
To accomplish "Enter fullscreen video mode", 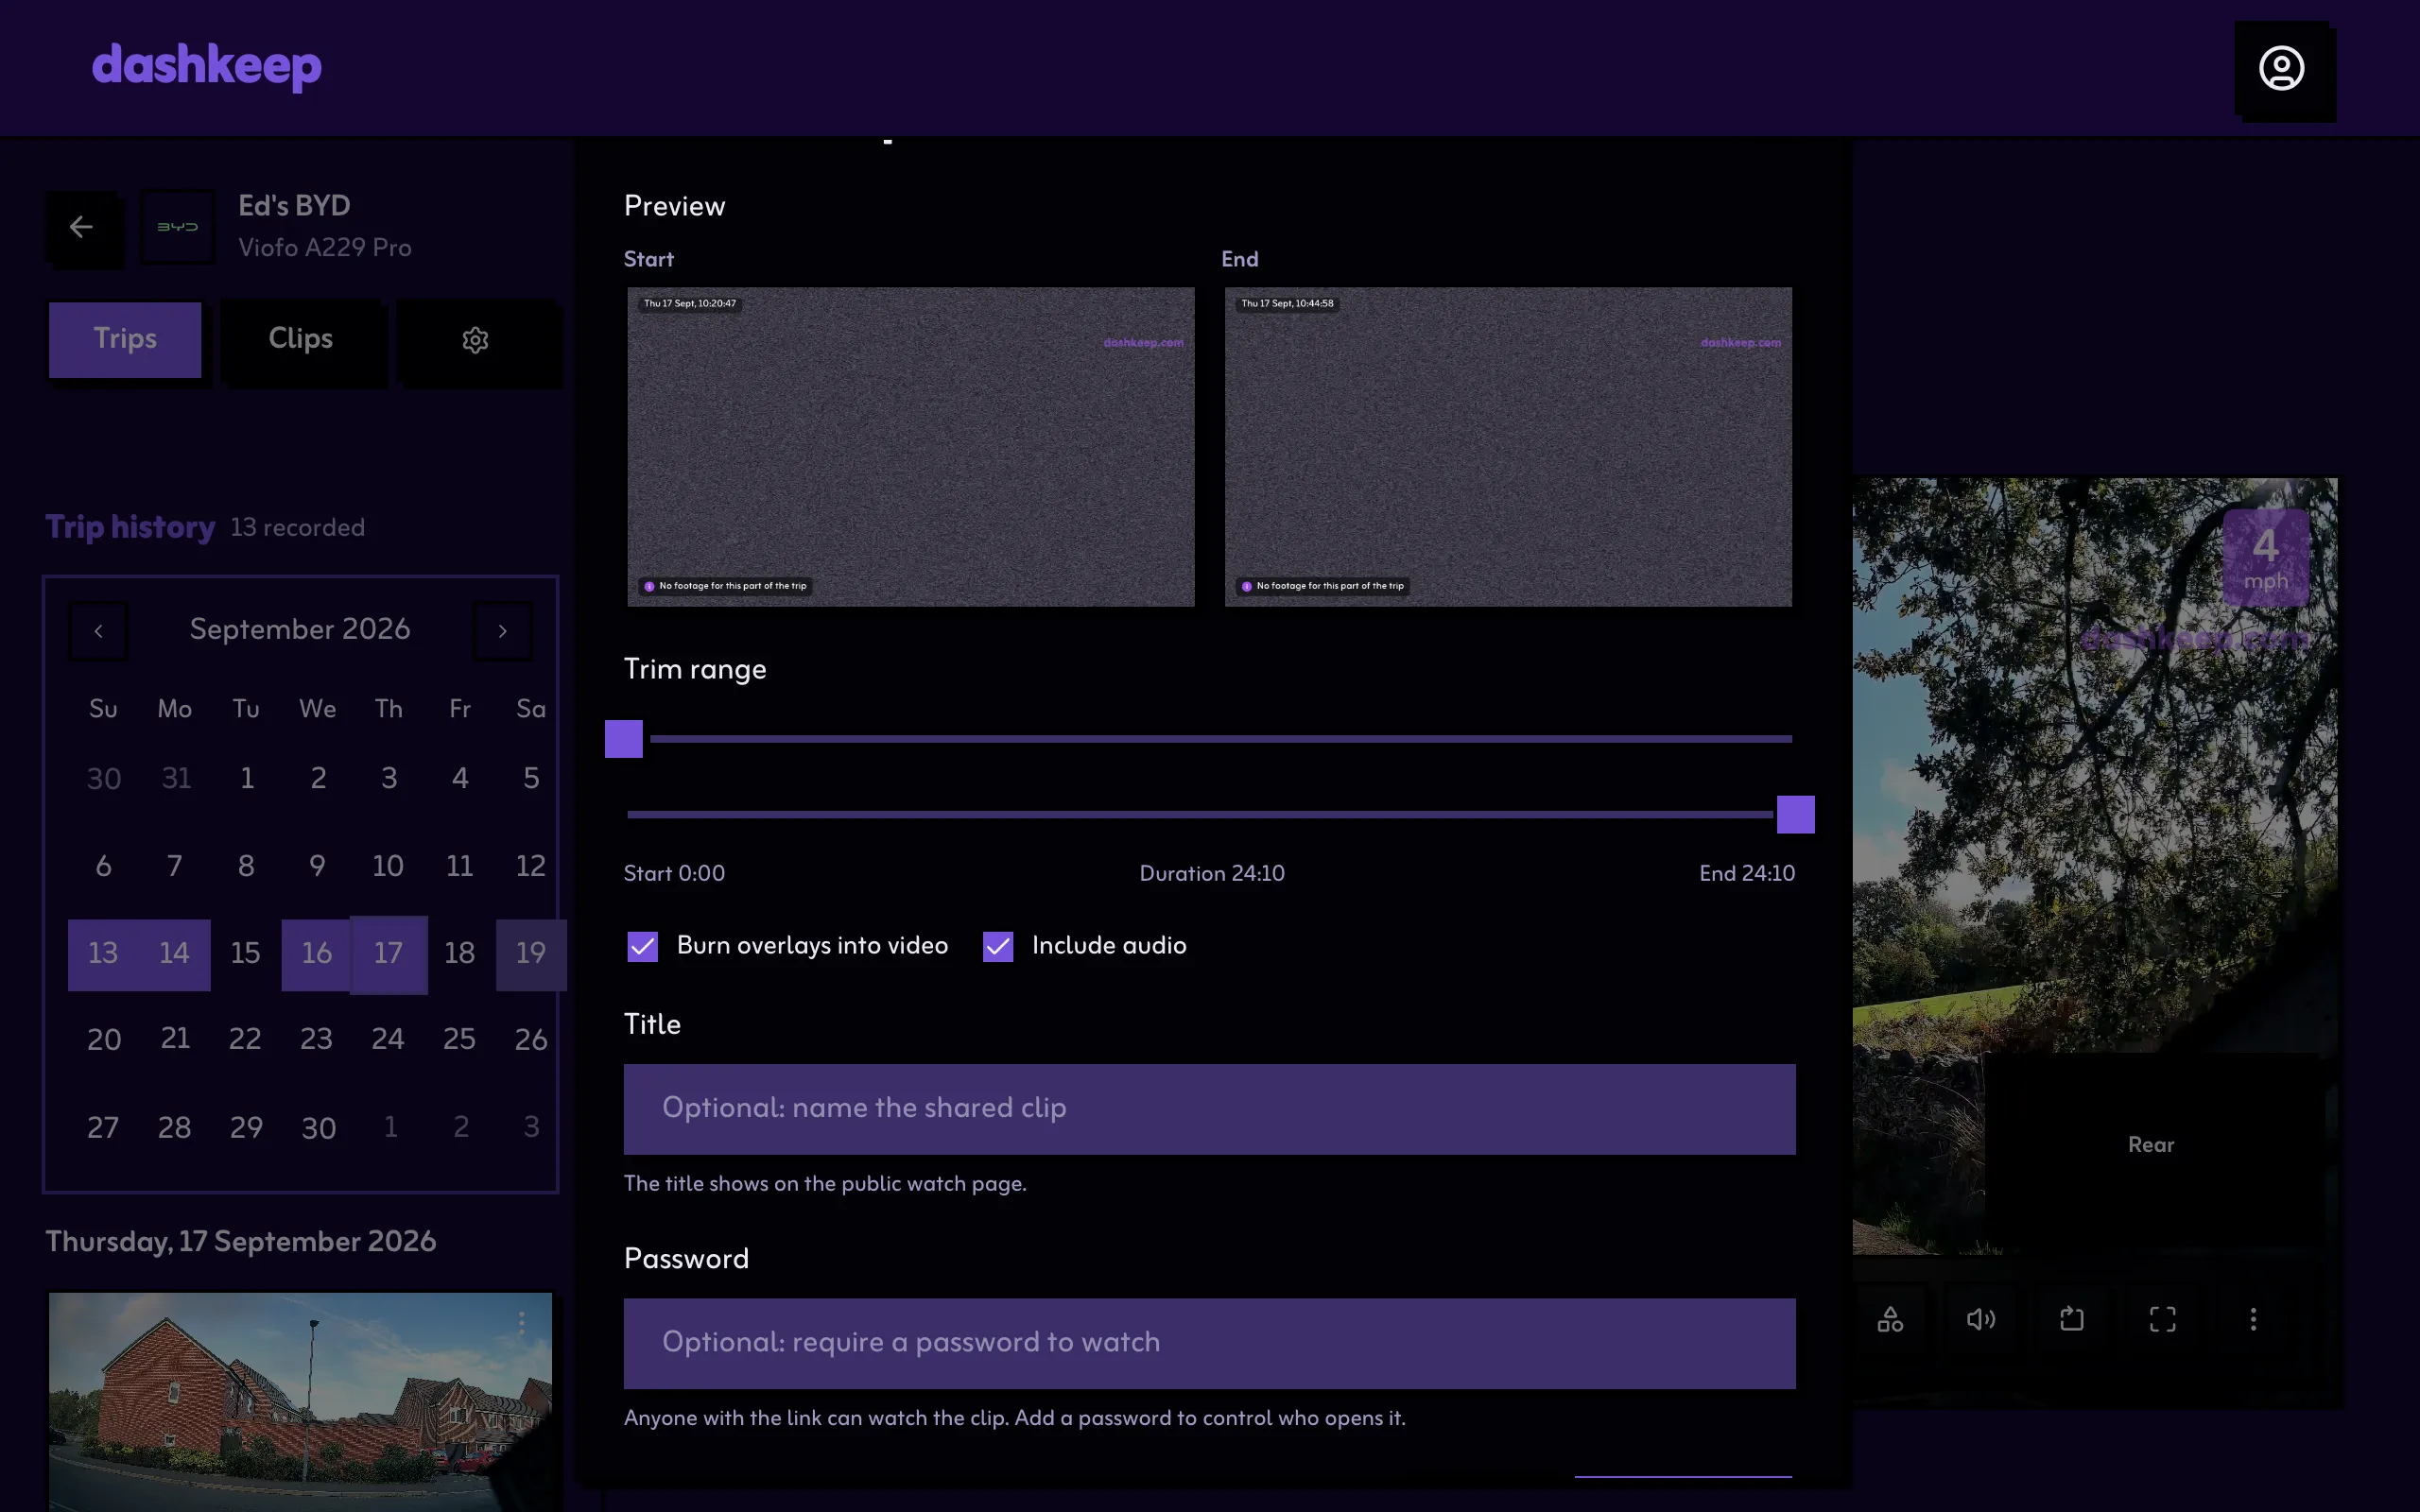I will point(2162,1319).
